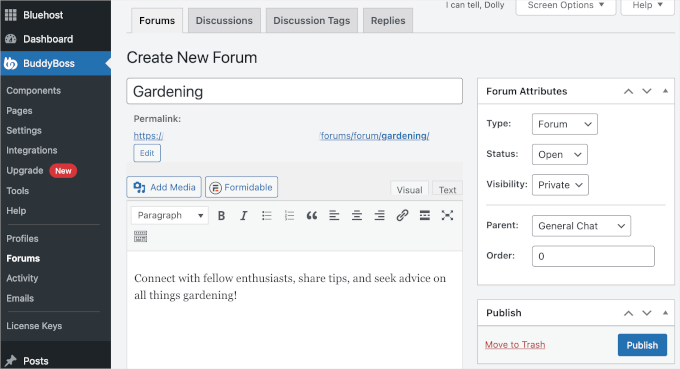
Task: Click the forum title field containing Gardening
Action: click(294, 91)
